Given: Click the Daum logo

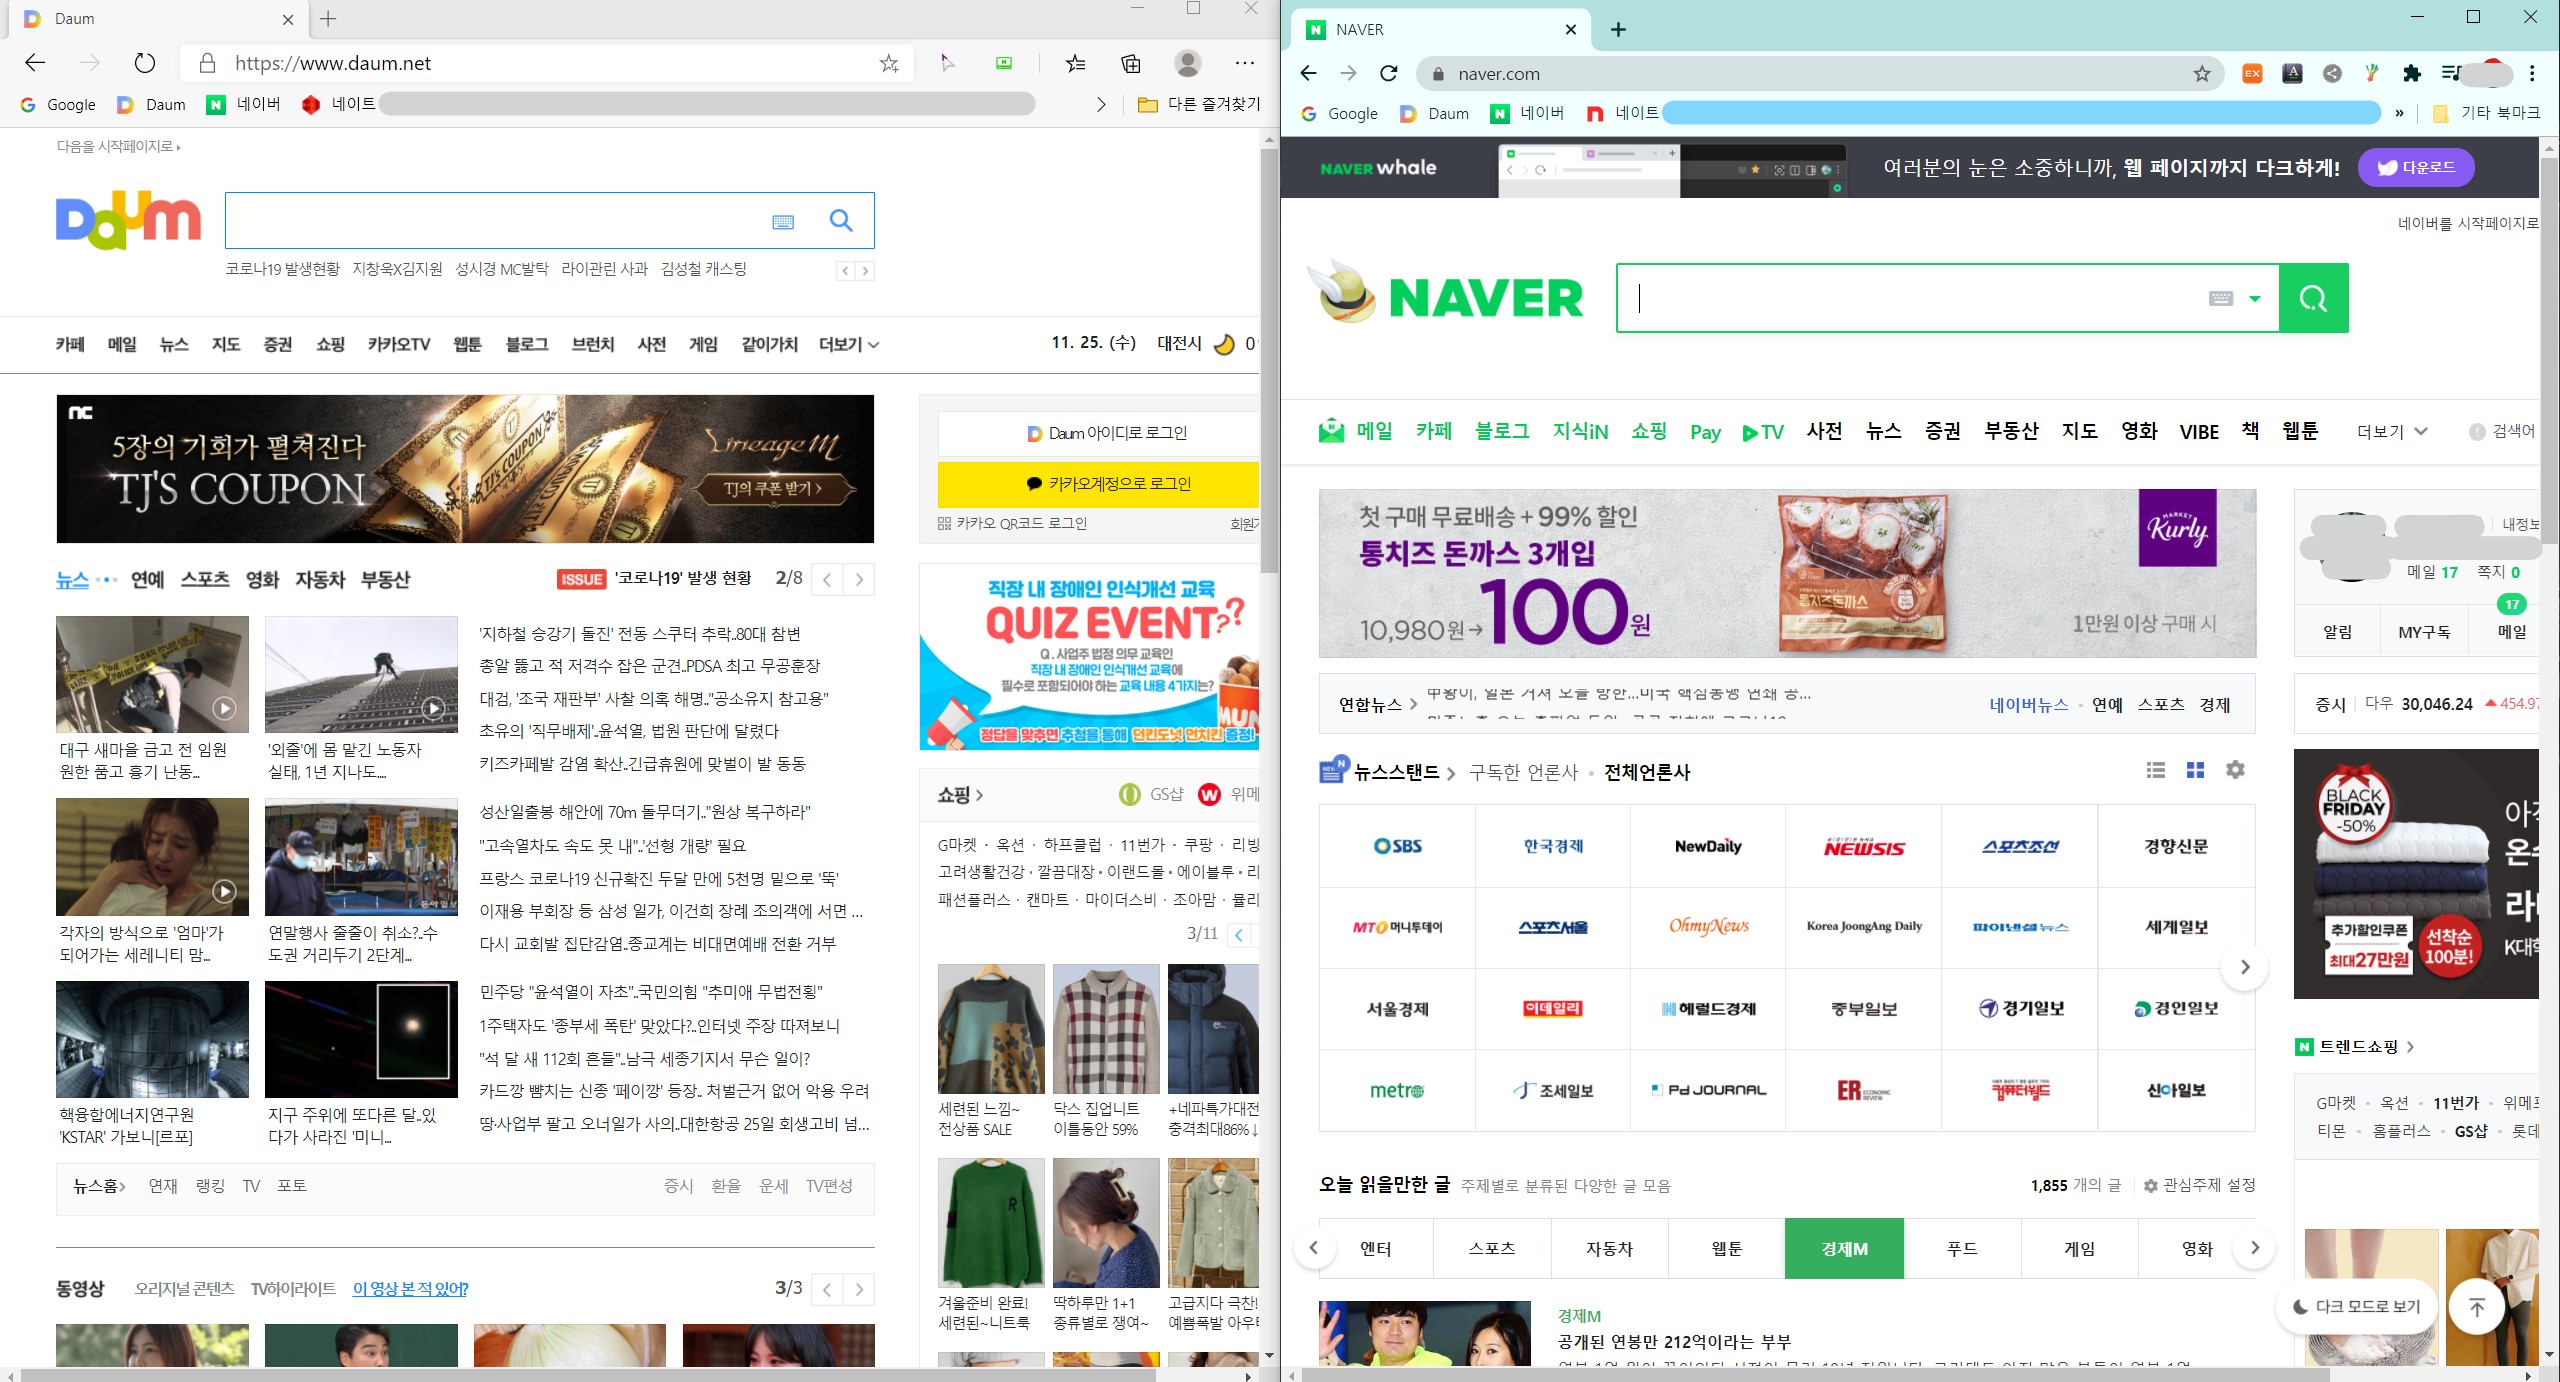Looking at the screenshot, I should tap(128, 220).
